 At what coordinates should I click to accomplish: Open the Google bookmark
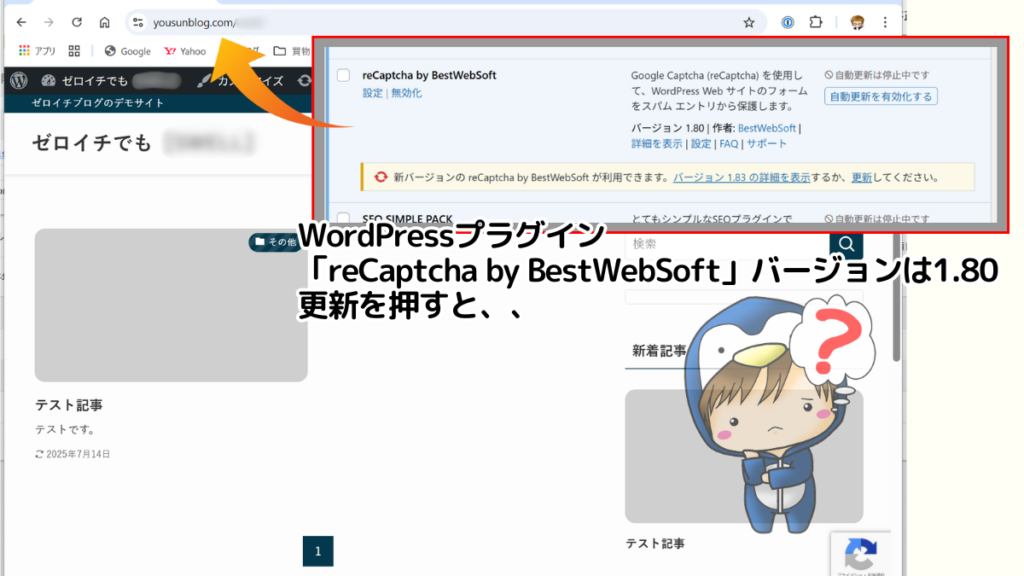coord(128,51)
